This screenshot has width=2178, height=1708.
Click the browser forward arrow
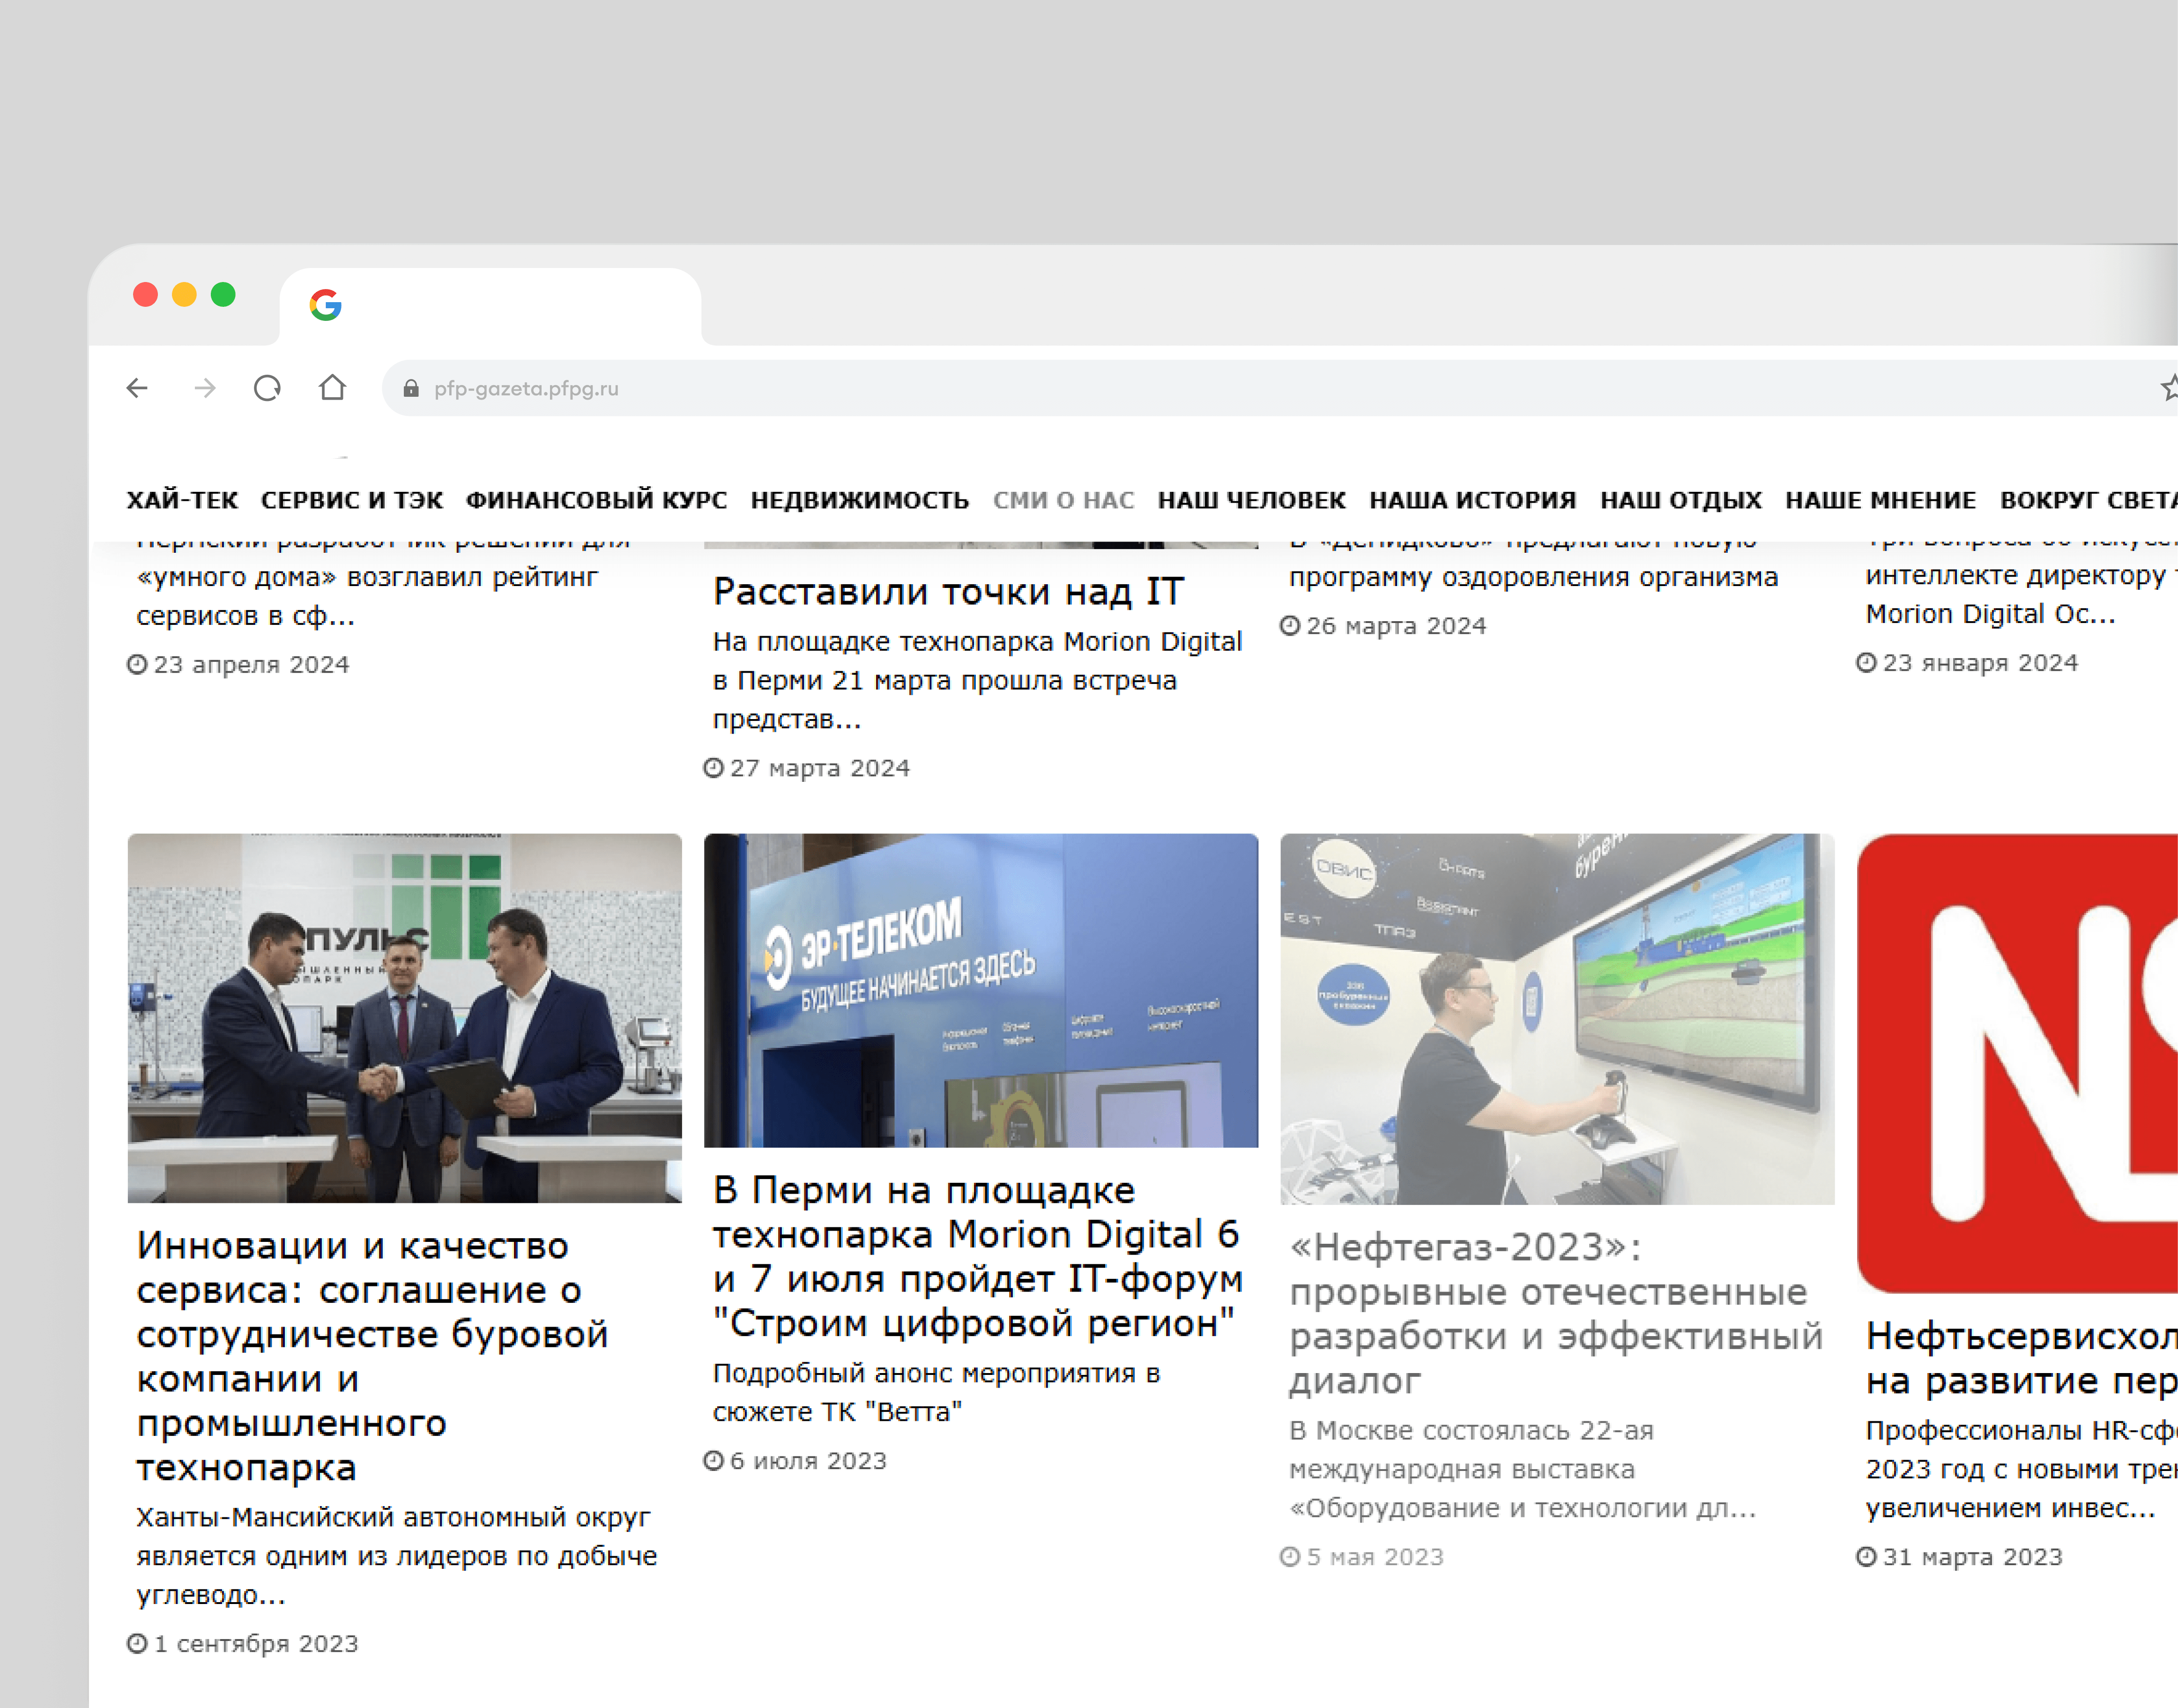205,388
